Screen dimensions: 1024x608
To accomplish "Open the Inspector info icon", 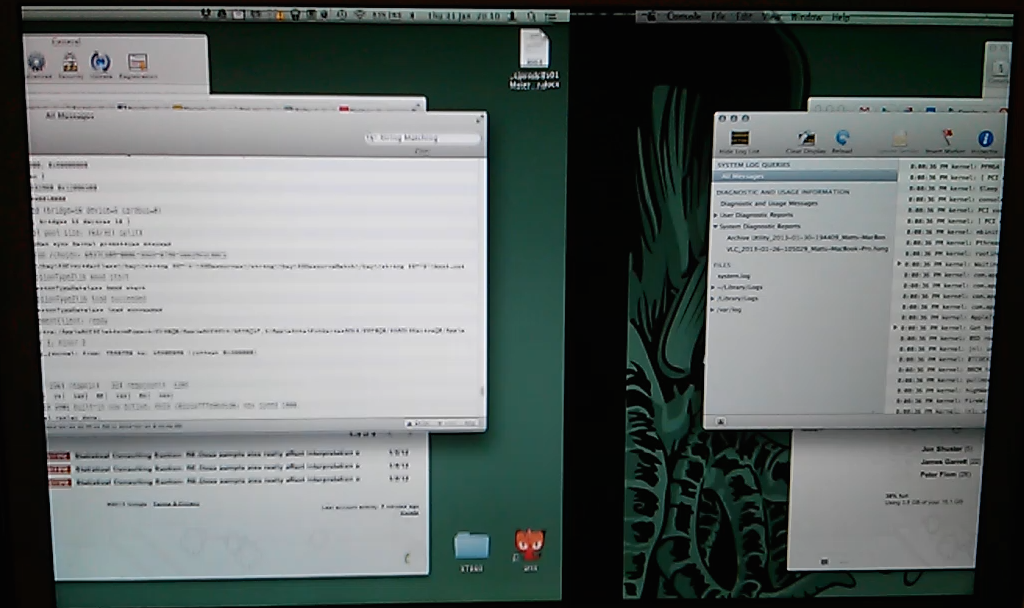I will 985,138.
